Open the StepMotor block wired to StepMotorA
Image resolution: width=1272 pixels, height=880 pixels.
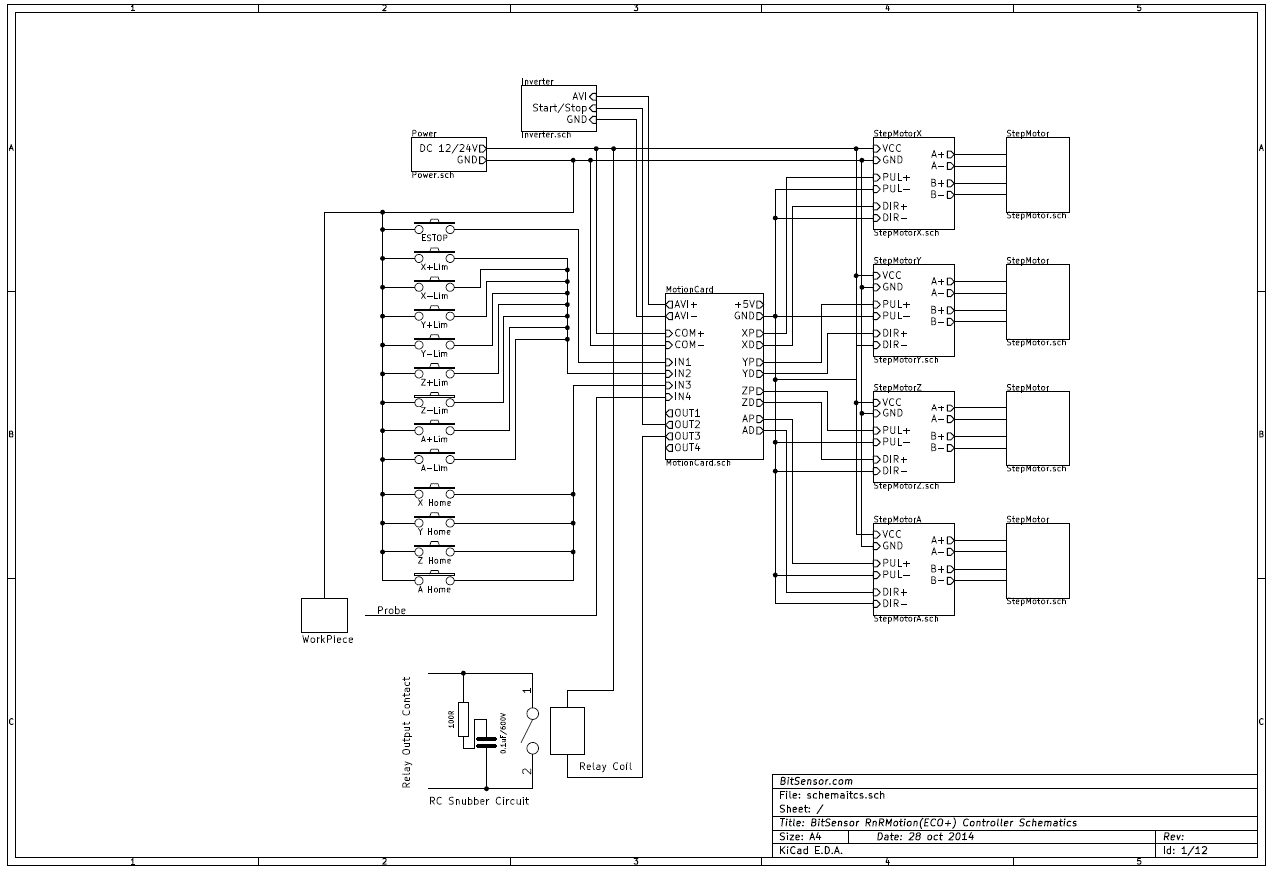(1038, 560)
